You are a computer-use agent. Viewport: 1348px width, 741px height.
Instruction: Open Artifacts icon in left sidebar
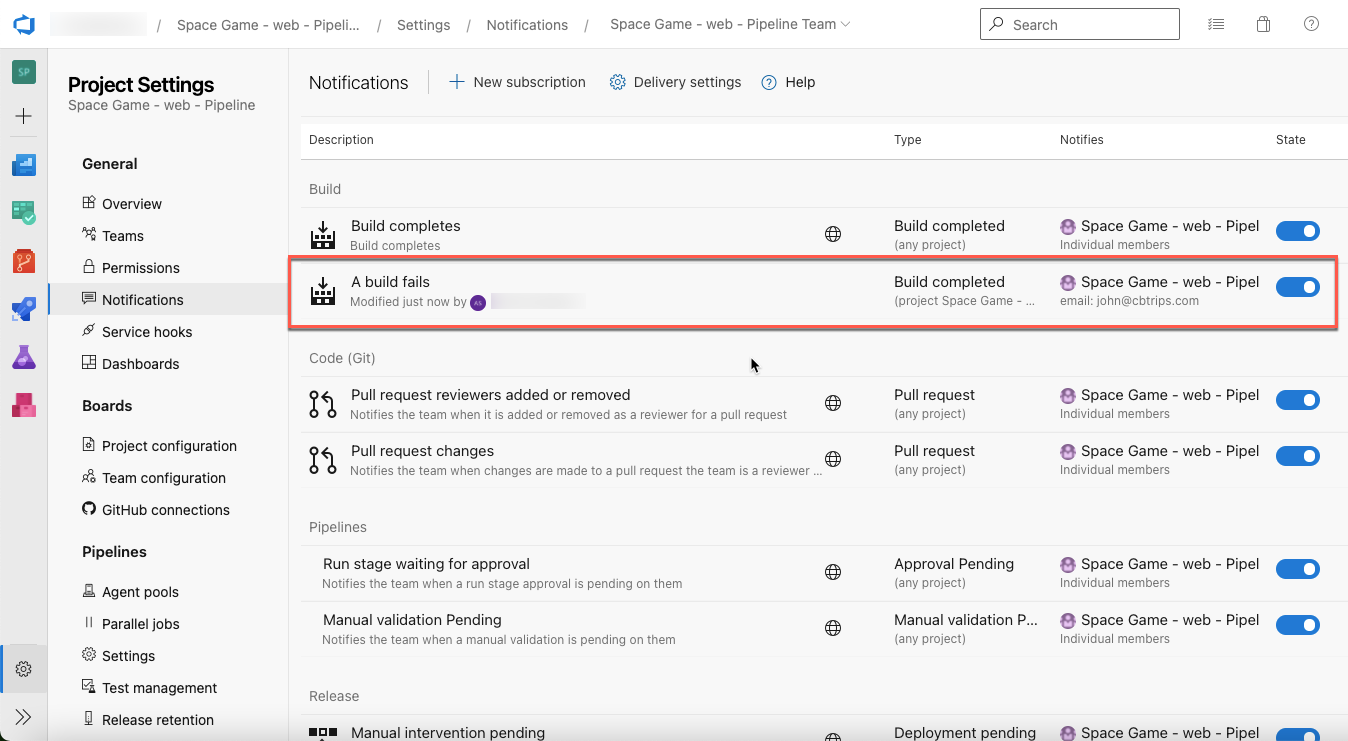[x=24, y=405]
